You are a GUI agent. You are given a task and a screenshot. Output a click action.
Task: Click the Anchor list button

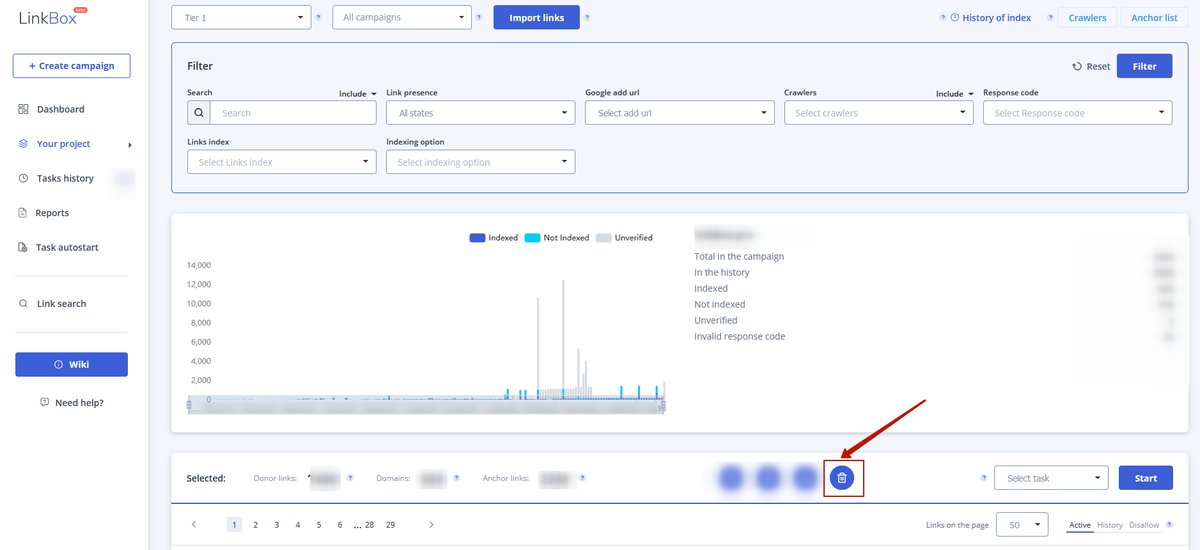pyautogui.click(x=1154, y=17)
